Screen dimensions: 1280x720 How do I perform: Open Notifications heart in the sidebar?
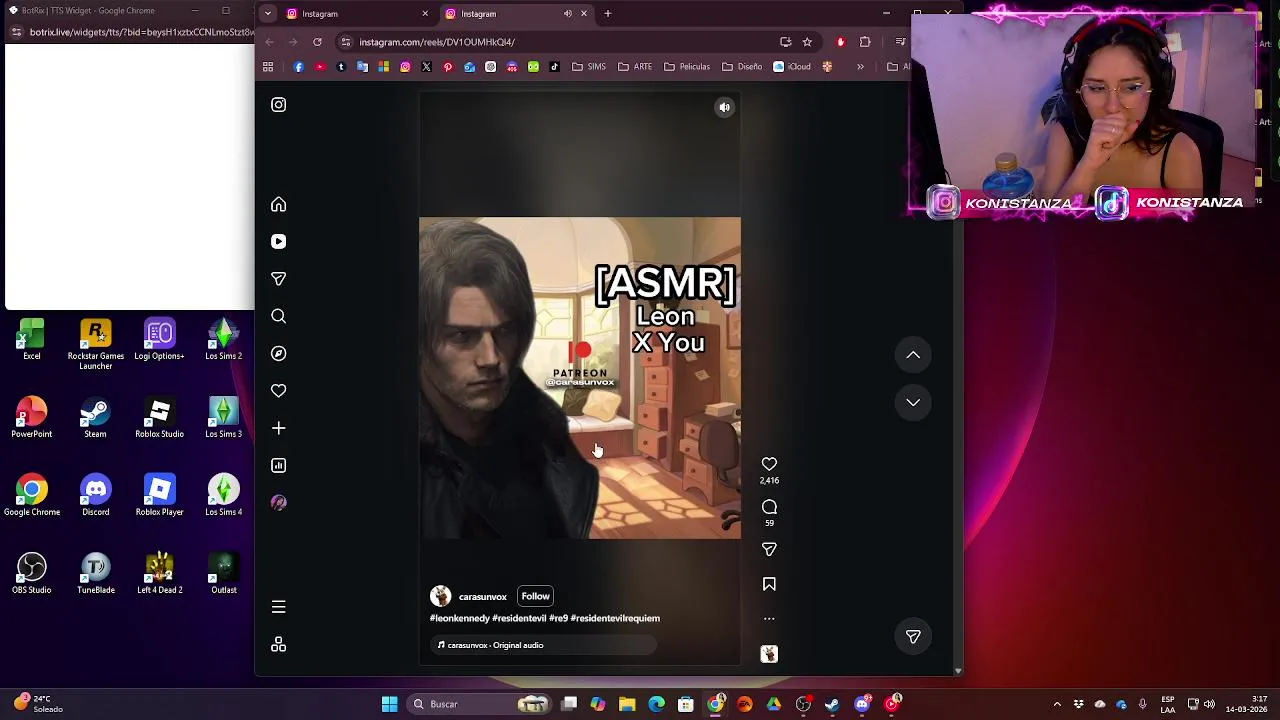coord(279,391)
